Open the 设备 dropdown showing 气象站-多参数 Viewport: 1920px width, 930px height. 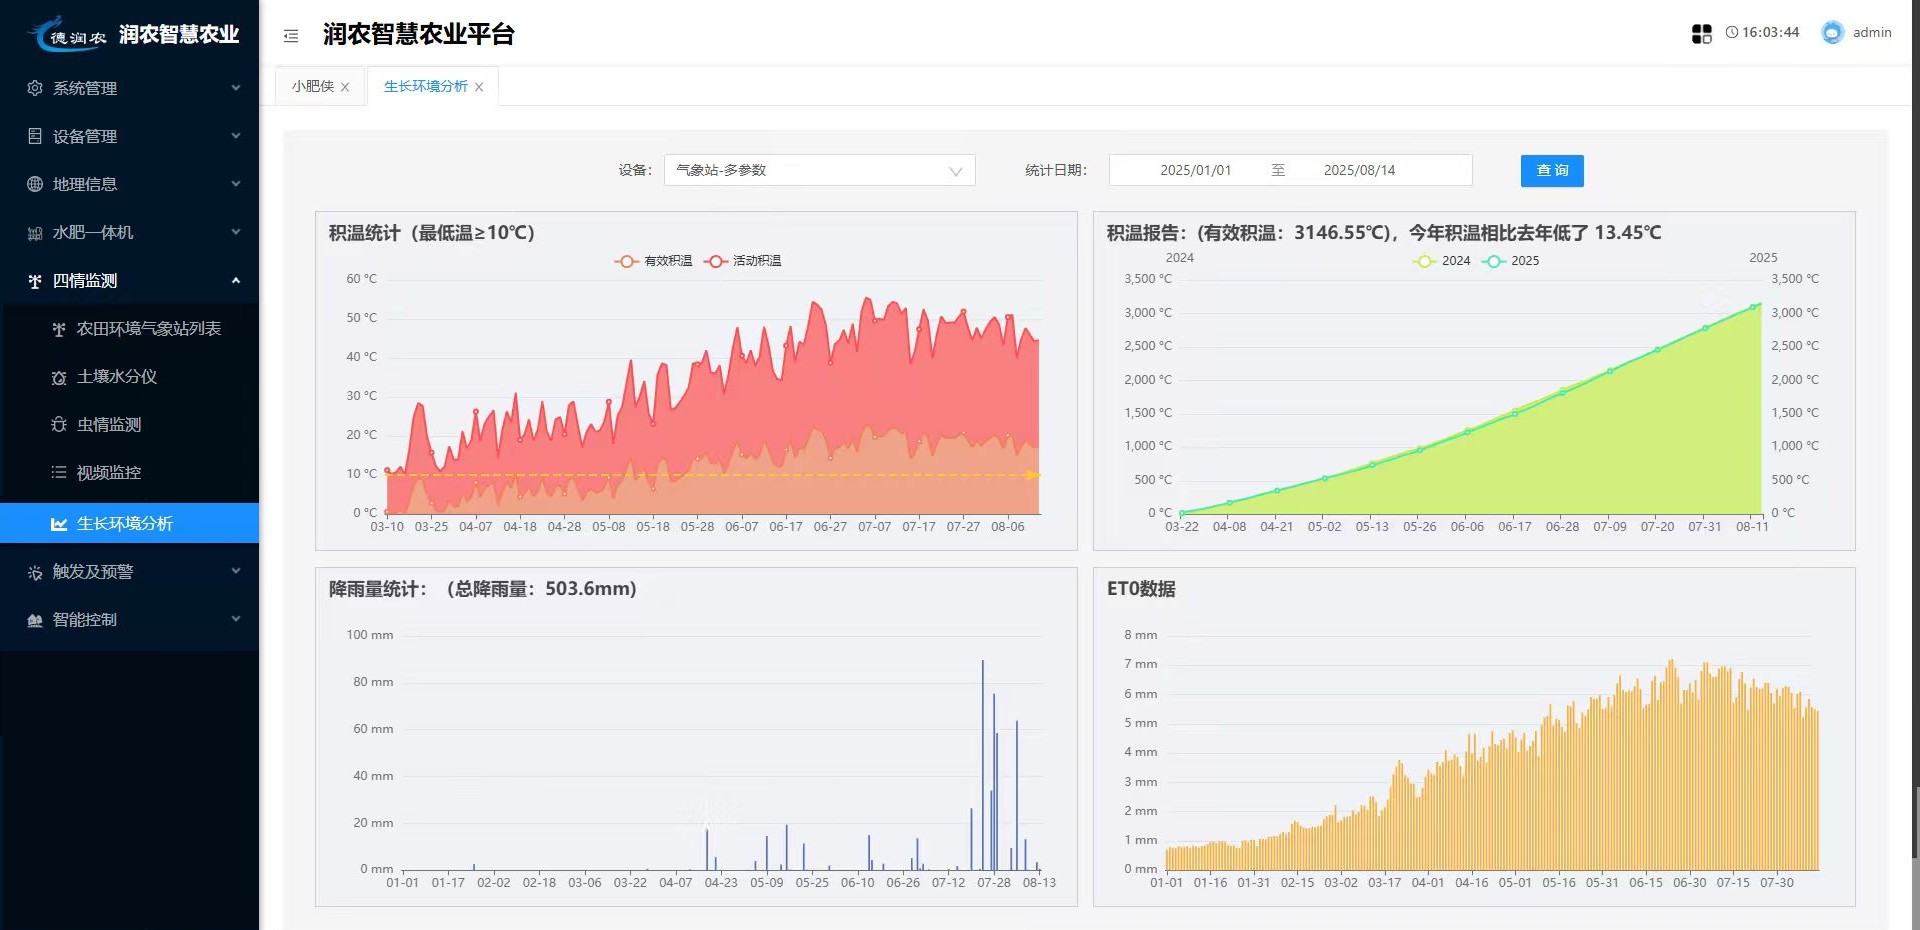tap(819, 171)
